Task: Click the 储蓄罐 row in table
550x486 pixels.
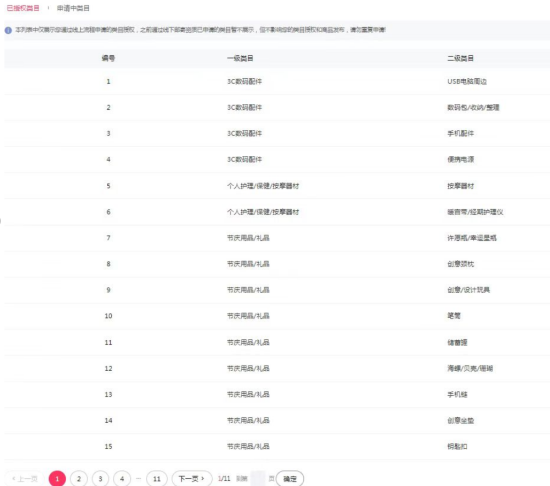Action: [277, 342]
